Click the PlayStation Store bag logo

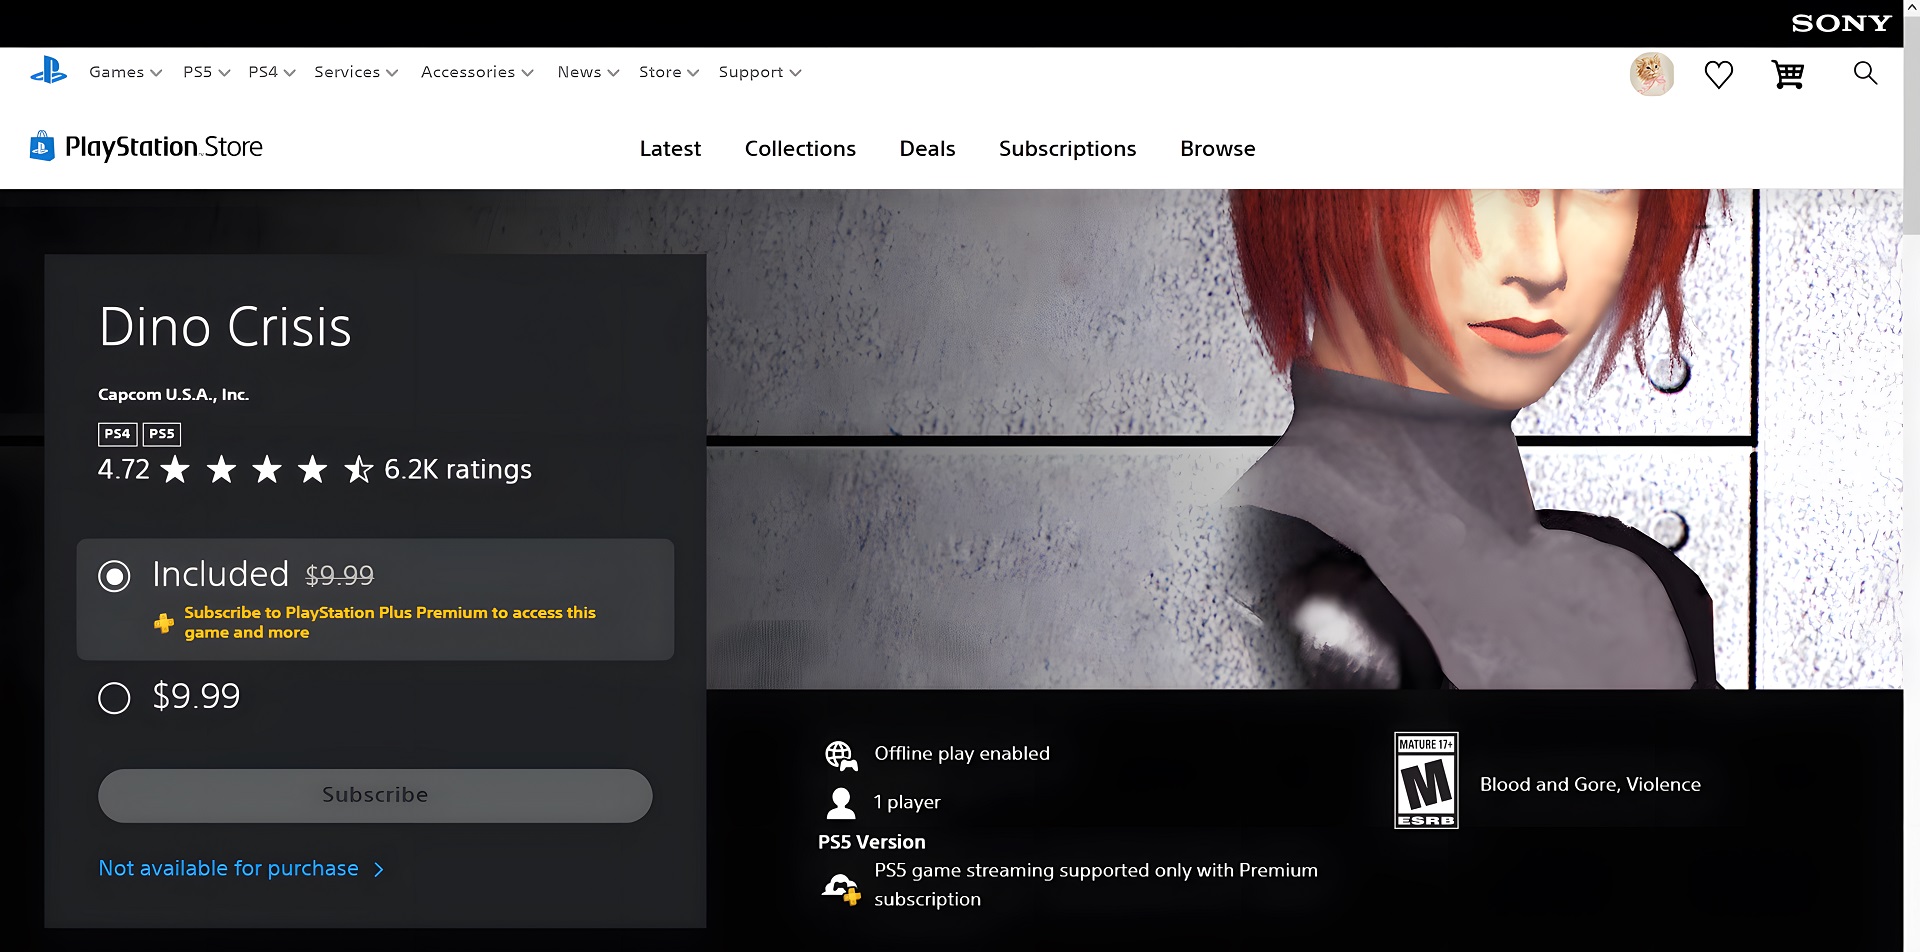pyautogui.click(x=42, y=146)
